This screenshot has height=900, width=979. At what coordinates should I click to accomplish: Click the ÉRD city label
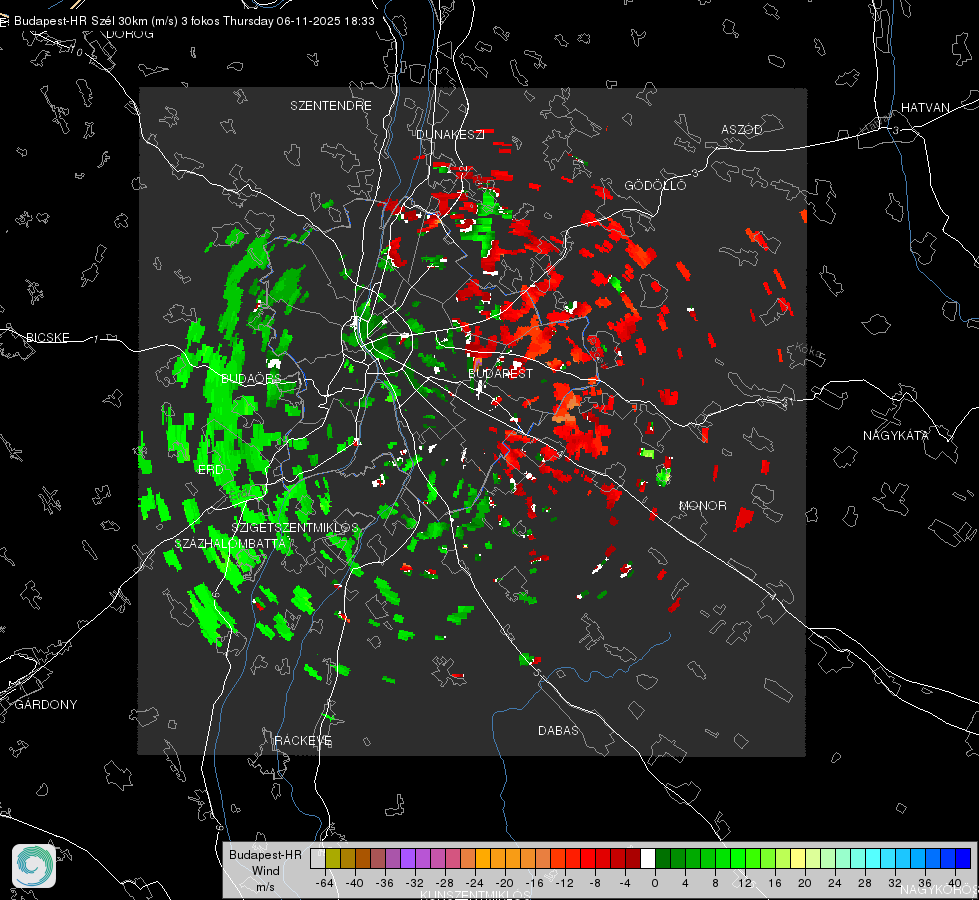pyautogui.click(x=210, y=469)
